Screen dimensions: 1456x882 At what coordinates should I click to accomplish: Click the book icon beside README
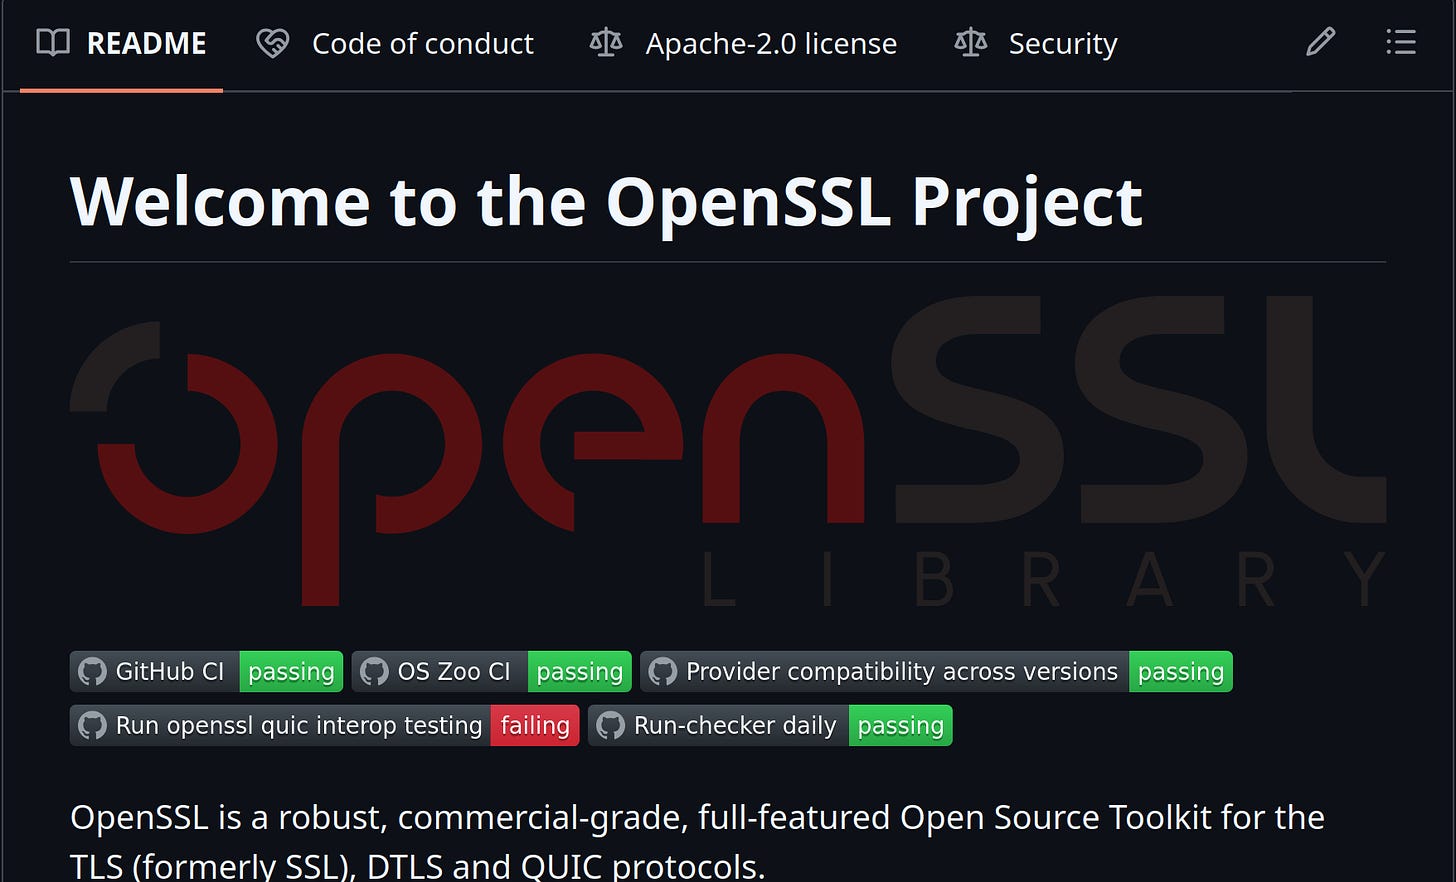click(x=53, y=43)
